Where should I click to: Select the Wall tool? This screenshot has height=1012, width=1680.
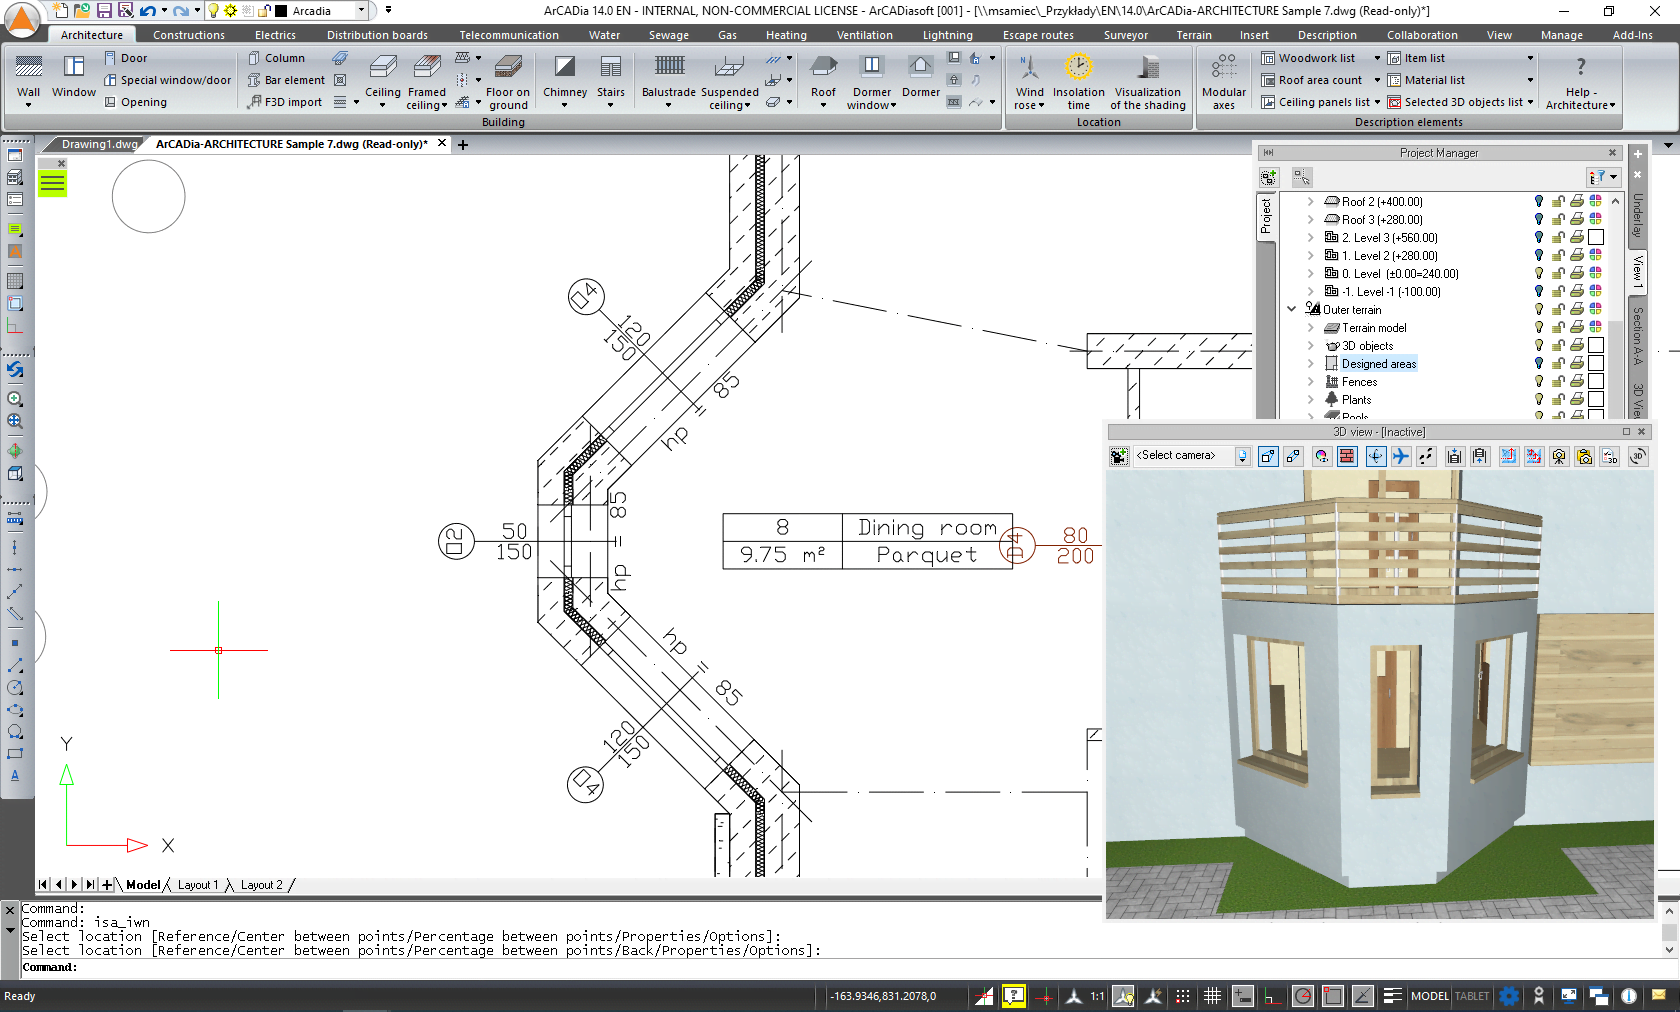click(x=28, y=79)
